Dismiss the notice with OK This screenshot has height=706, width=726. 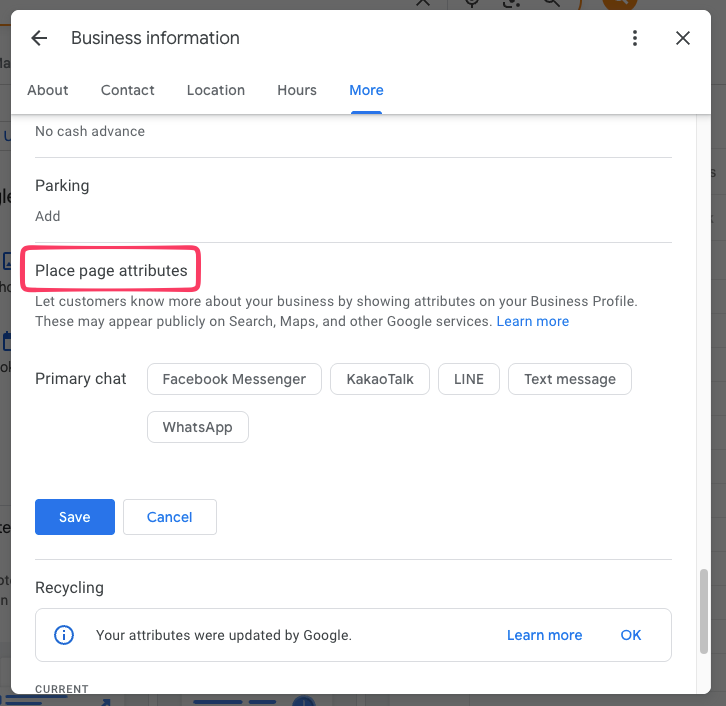tap(631, 635)
